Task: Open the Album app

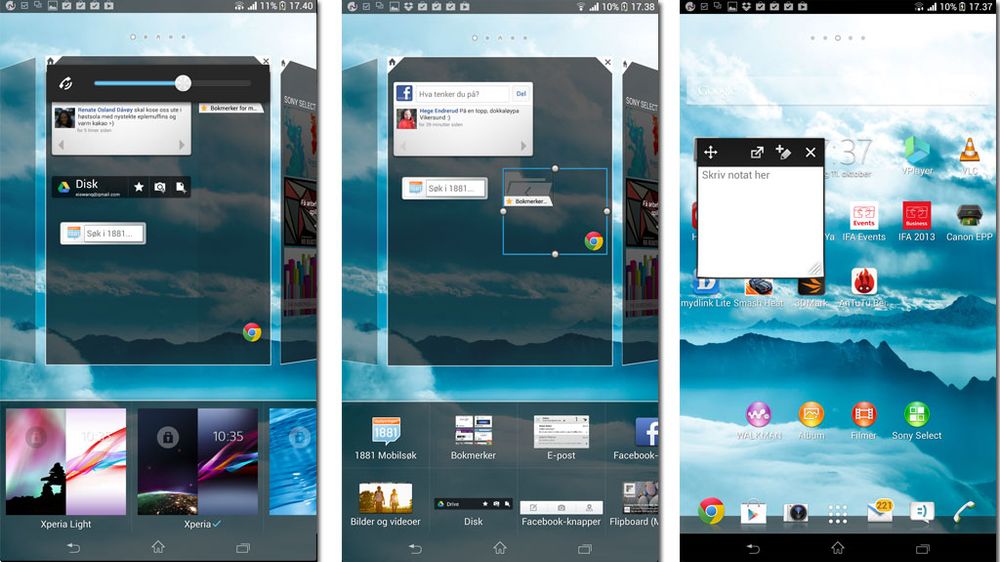Action: 811,421
